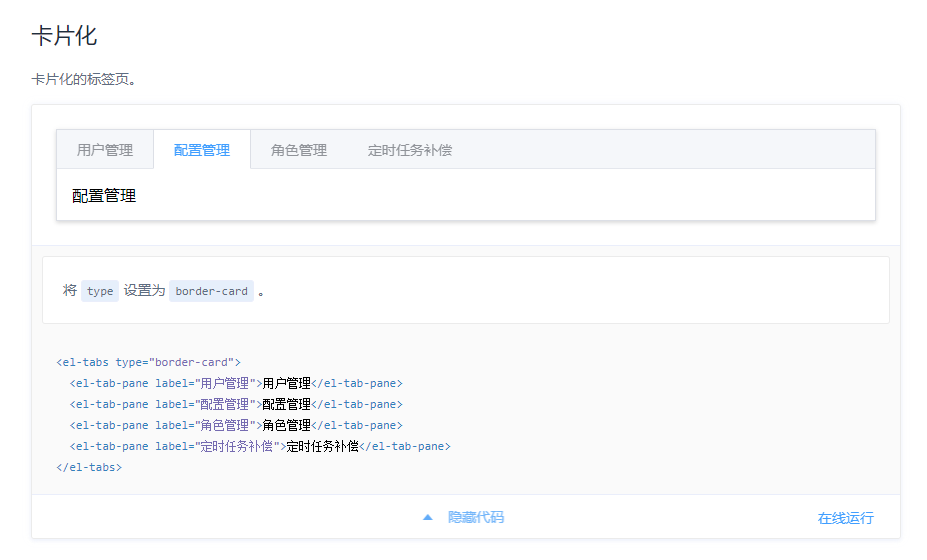Switch to the 定时任务补偿 tab
Screen dimensions: 927x560
coord(410,150)
